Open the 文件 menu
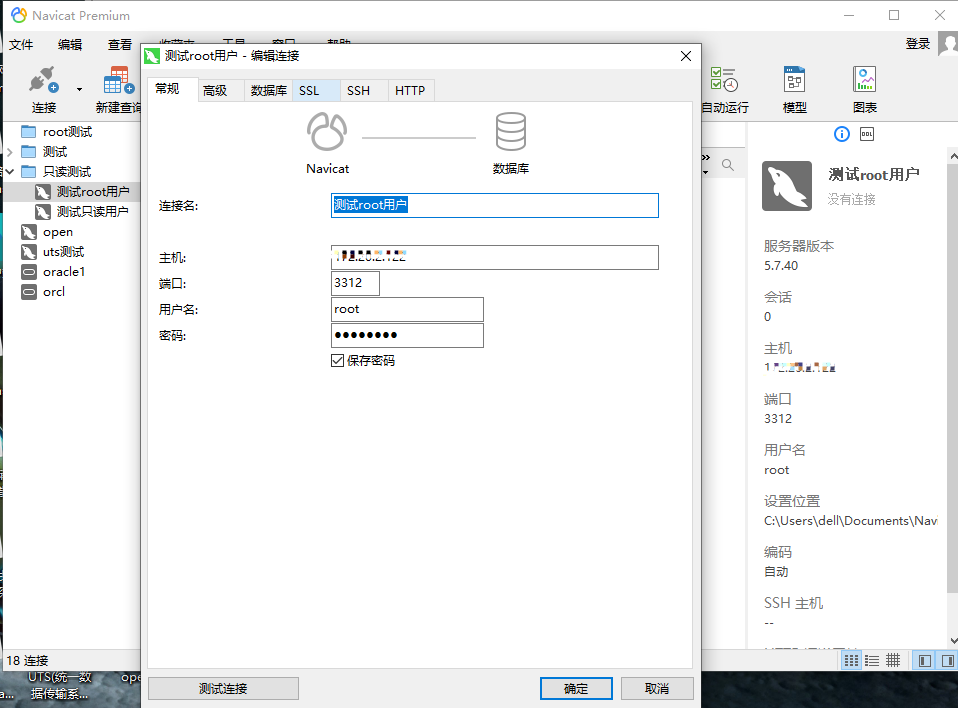The height and width of the screenshot is (708, 958). click(21, 45)
